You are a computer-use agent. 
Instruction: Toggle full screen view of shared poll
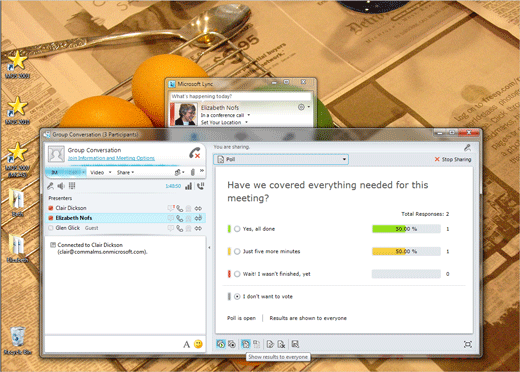[468, 344]
